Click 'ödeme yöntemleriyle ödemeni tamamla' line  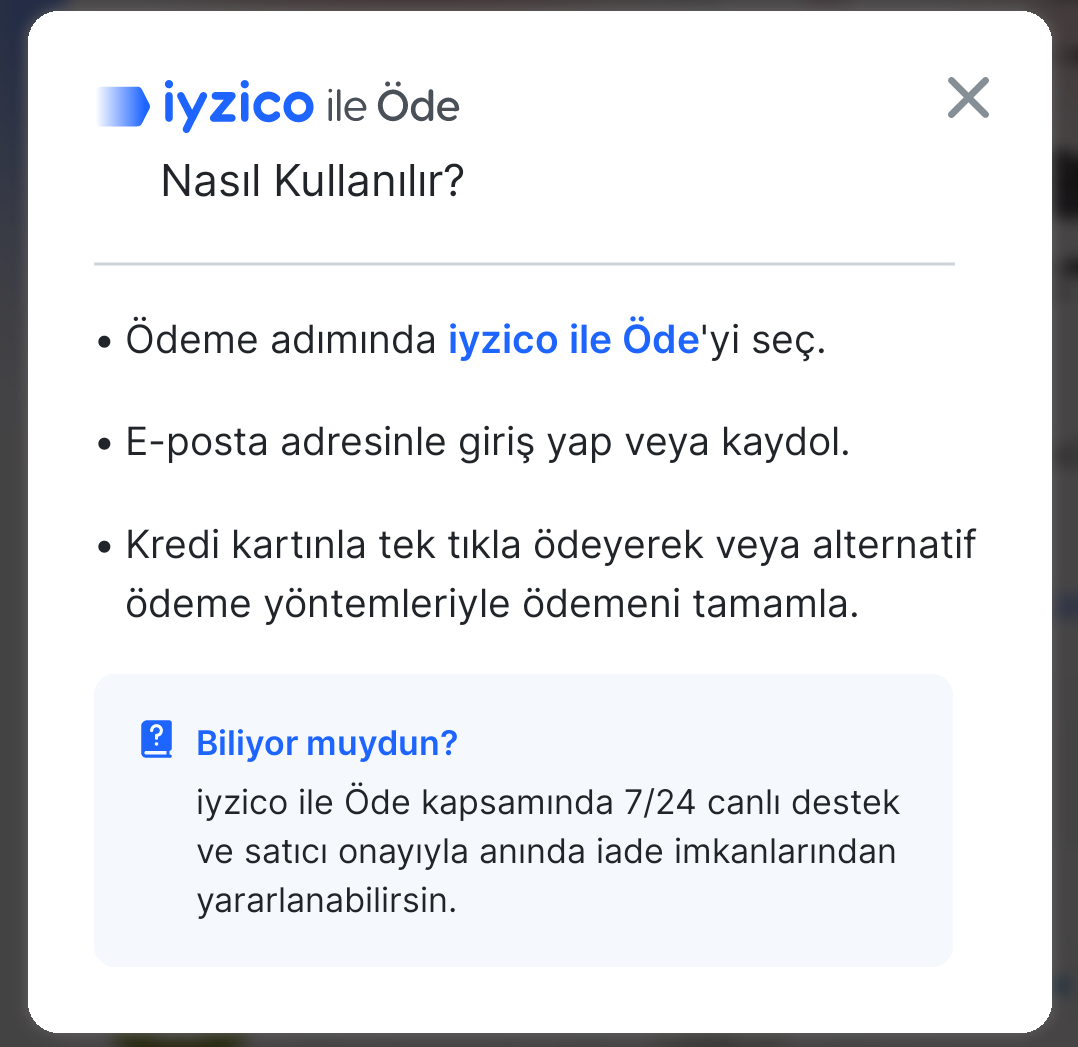coord(492,604)
